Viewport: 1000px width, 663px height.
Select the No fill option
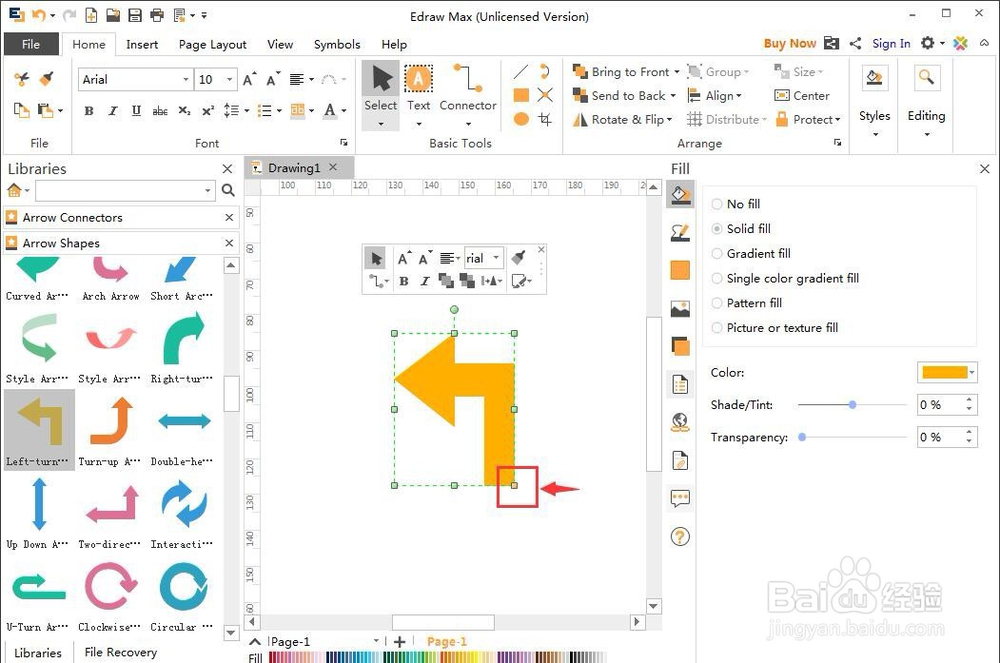(x=735, y=204)
